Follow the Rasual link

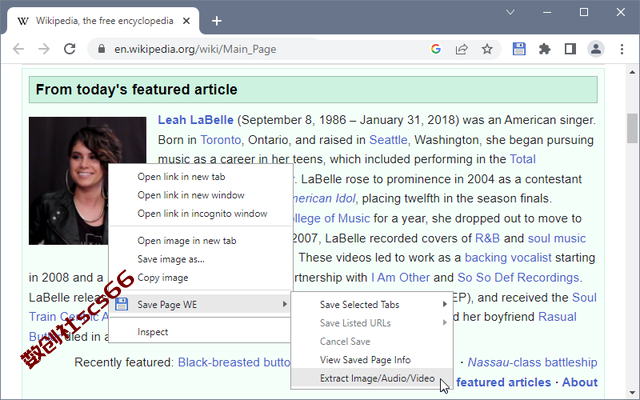point(557,317)
